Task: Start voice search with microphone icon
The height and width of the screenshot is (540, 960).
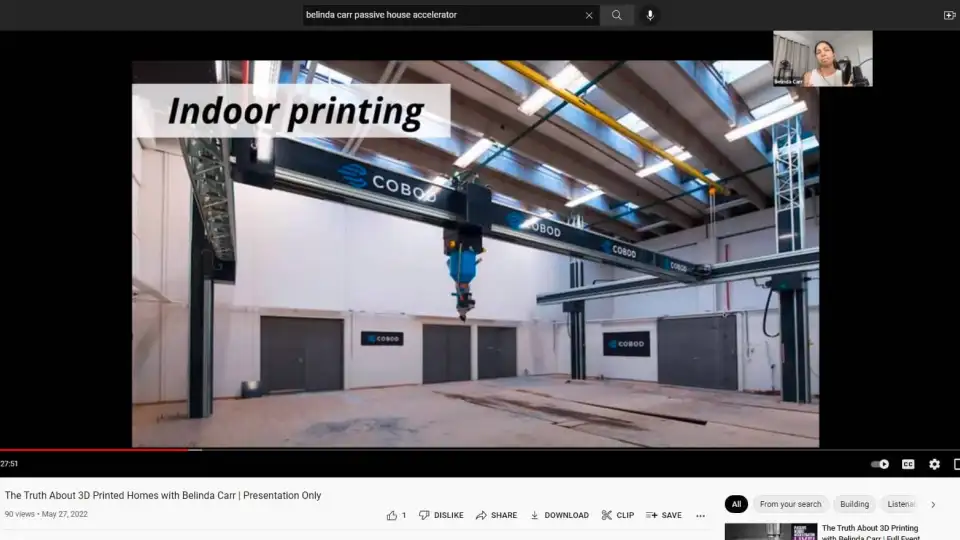Action: [x=650, y=15]
